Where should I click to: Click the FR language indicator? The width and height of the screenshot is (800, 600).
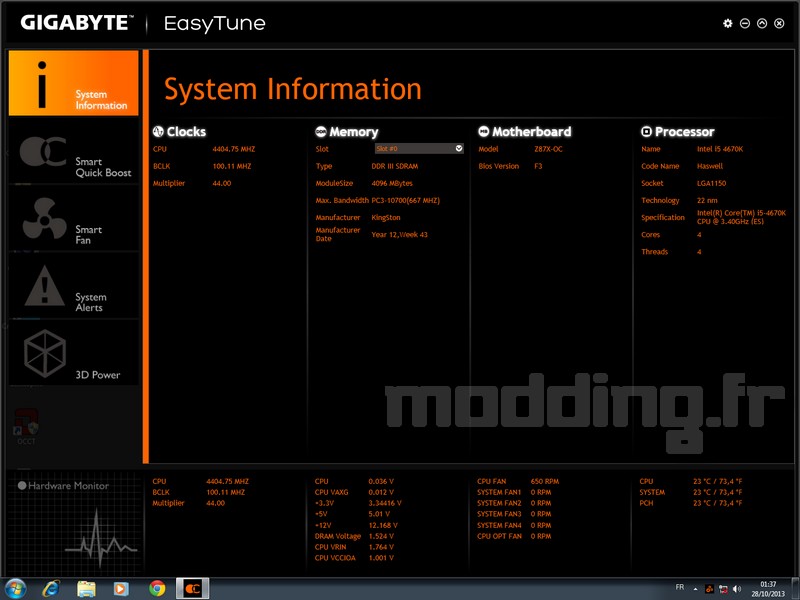680,587
